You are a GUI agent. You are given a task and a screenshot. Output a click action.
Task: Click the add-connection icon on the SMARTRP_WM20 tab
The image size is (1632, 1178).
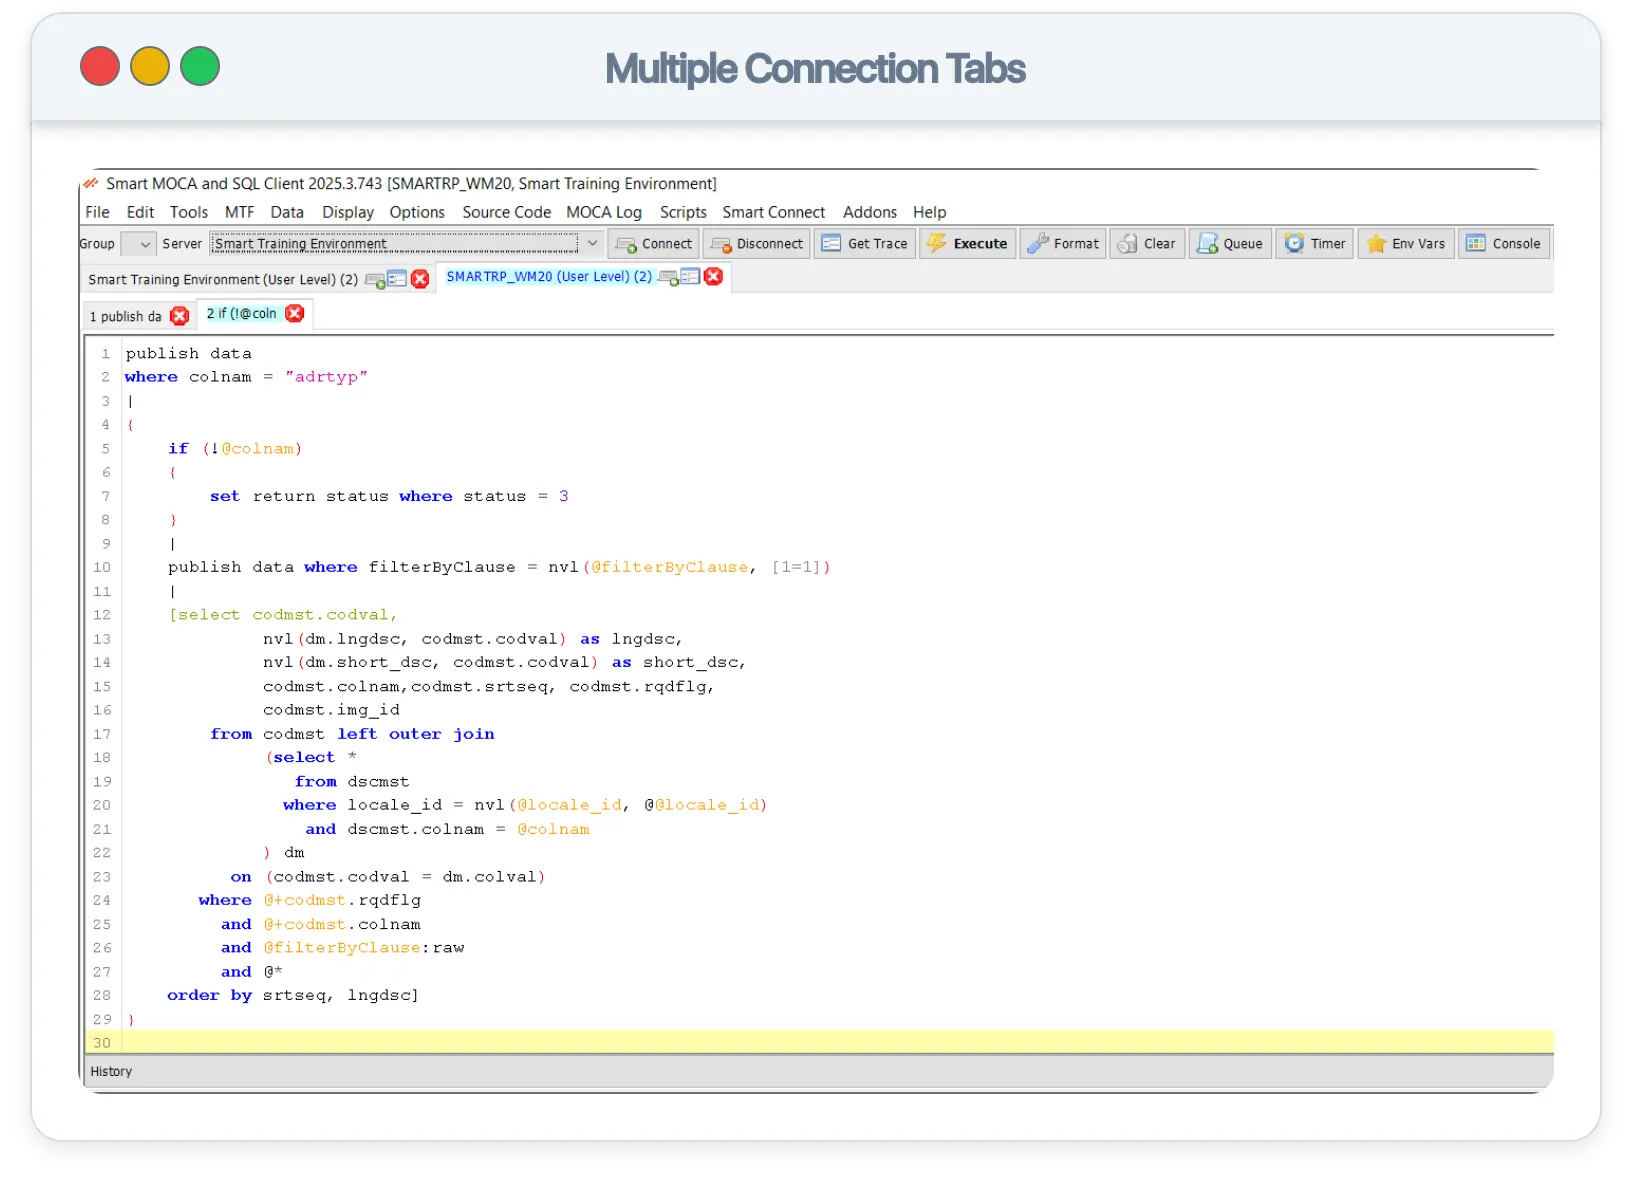[669, 277]
